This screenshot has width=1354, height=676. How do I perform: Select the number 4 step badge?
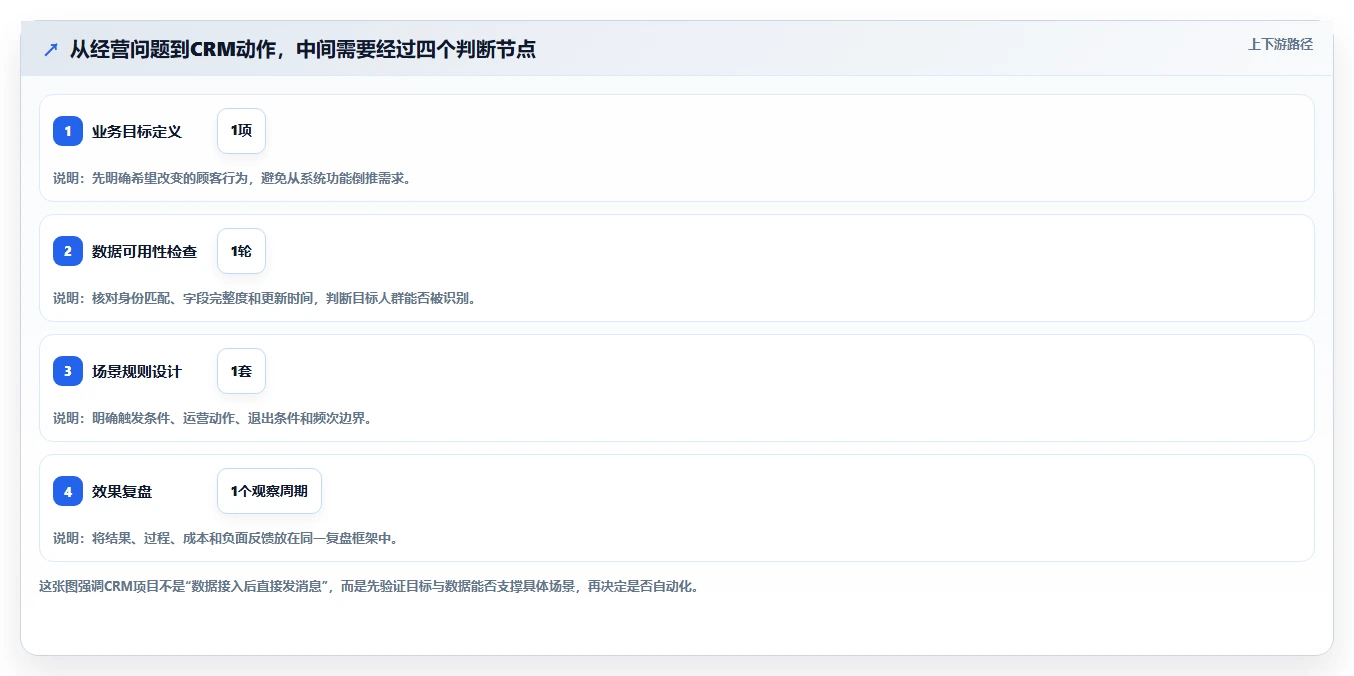pyautogui.click(x=68, y=491)
